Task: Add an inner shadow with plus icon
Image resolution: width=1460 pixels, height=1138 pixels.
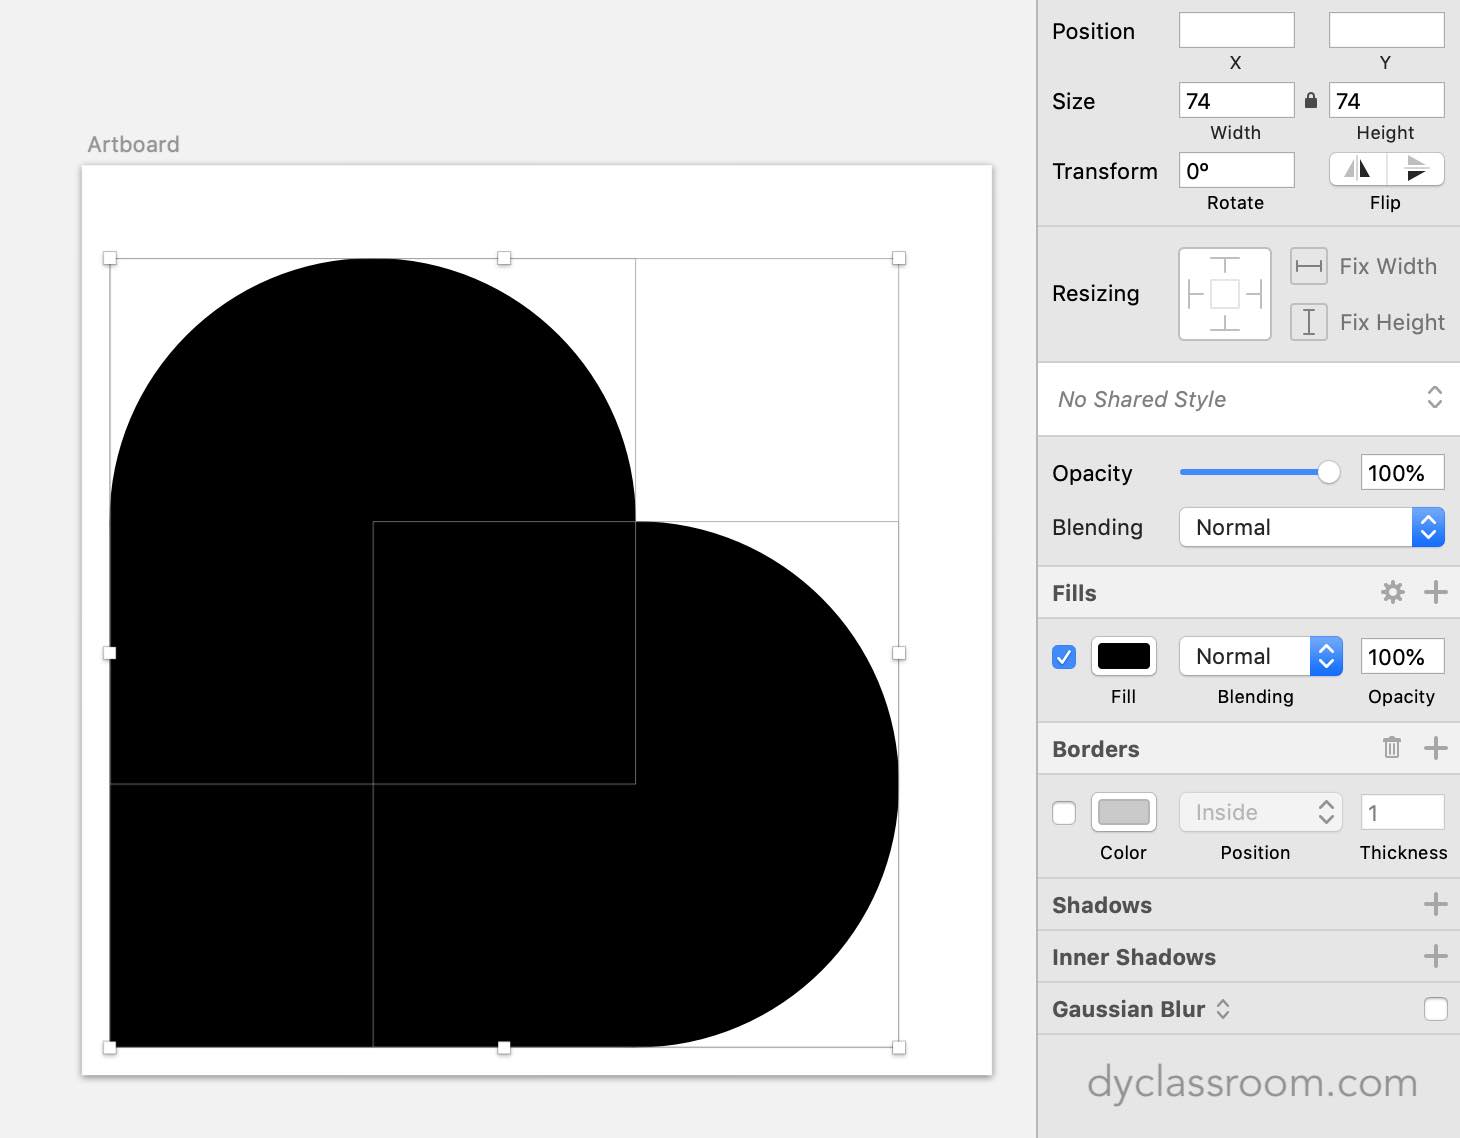Action: pos(1435,956)
